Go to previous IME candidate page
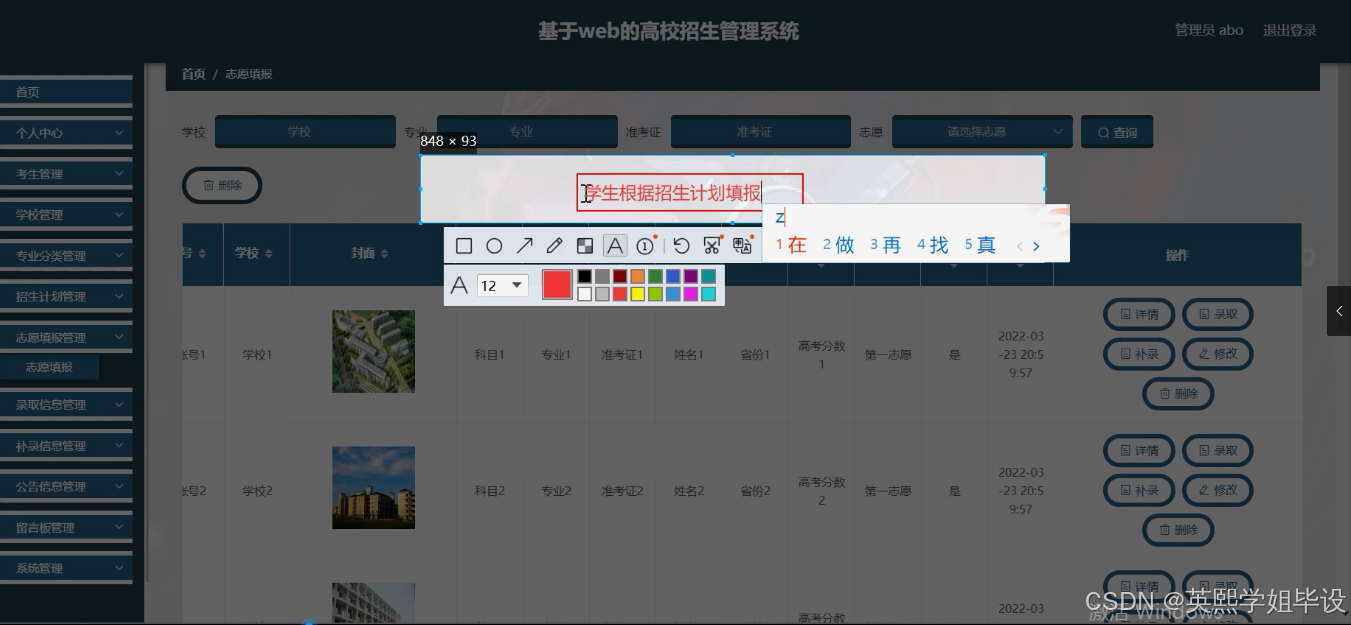This screenshot has width=1351, height=625. click(x=1019, y=246)
